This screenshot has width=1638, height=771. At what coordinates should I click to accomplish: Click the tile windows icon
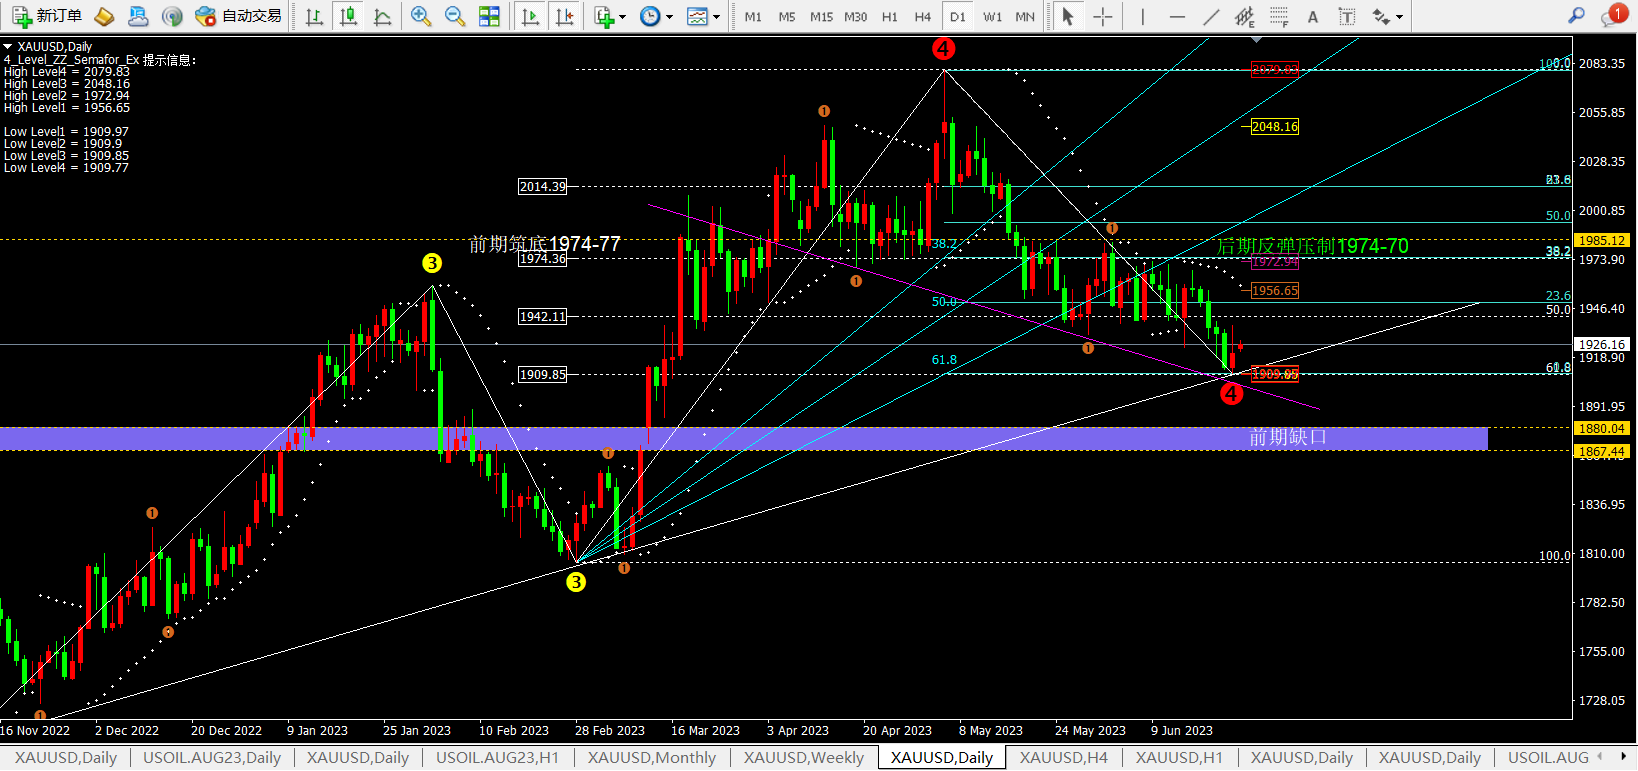point(489,16)
